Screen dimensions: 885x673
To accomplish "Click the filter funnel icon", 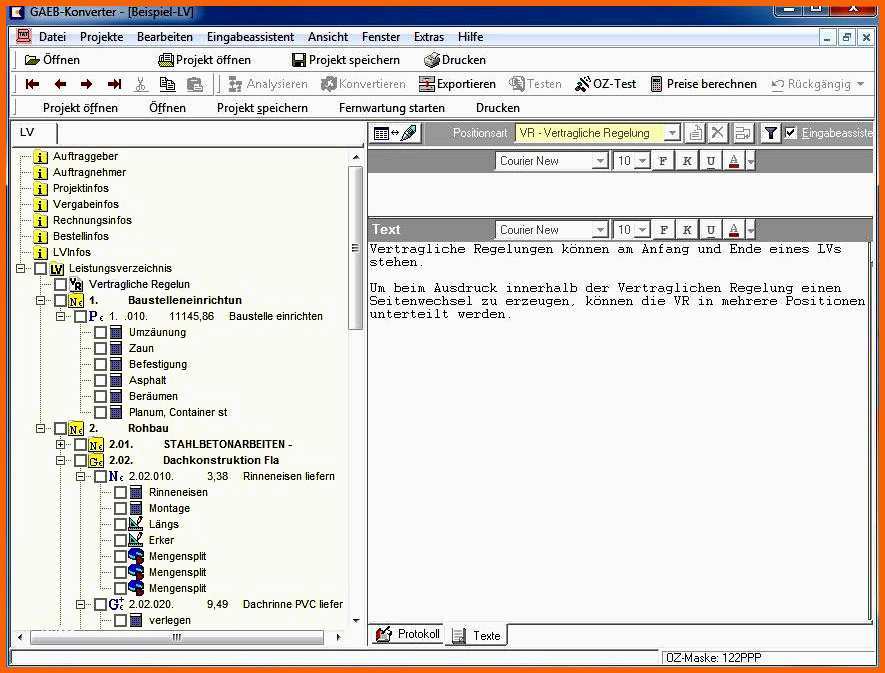I will 770,133.
